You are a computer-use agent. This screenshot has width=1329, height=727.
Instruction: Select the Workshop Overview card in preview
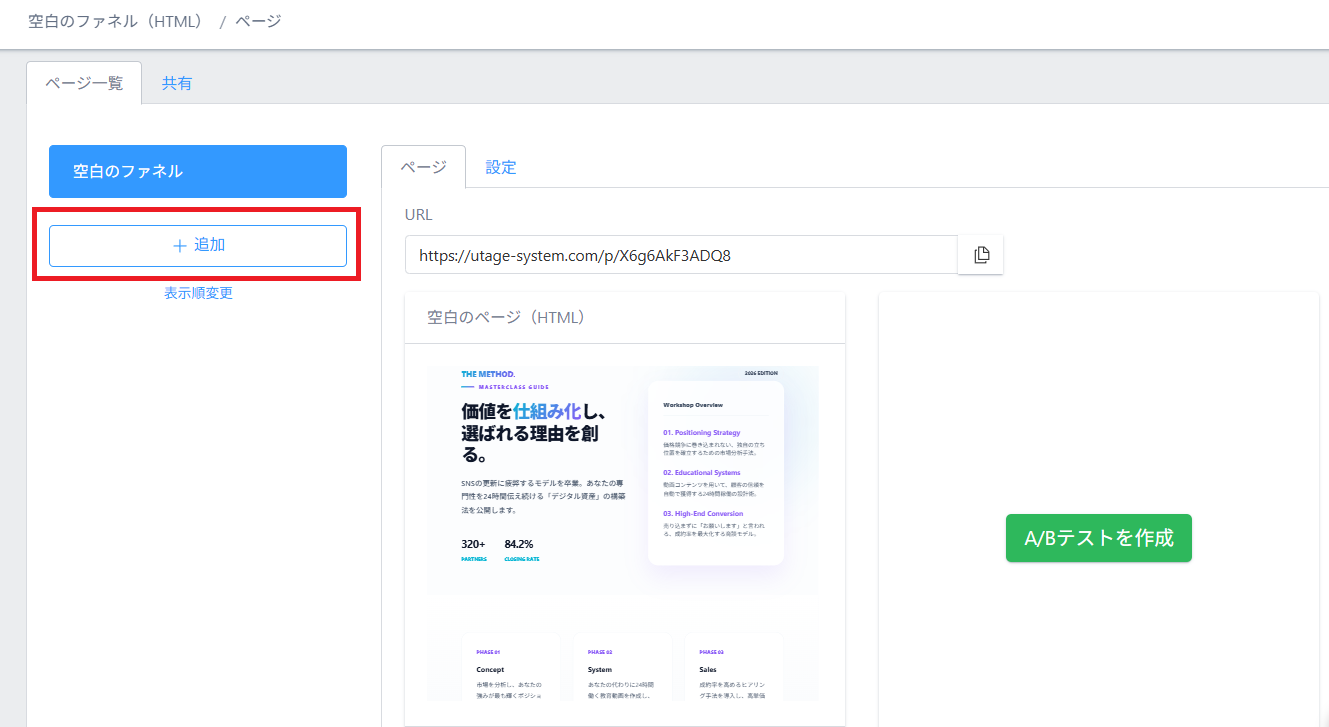point(715,472)
